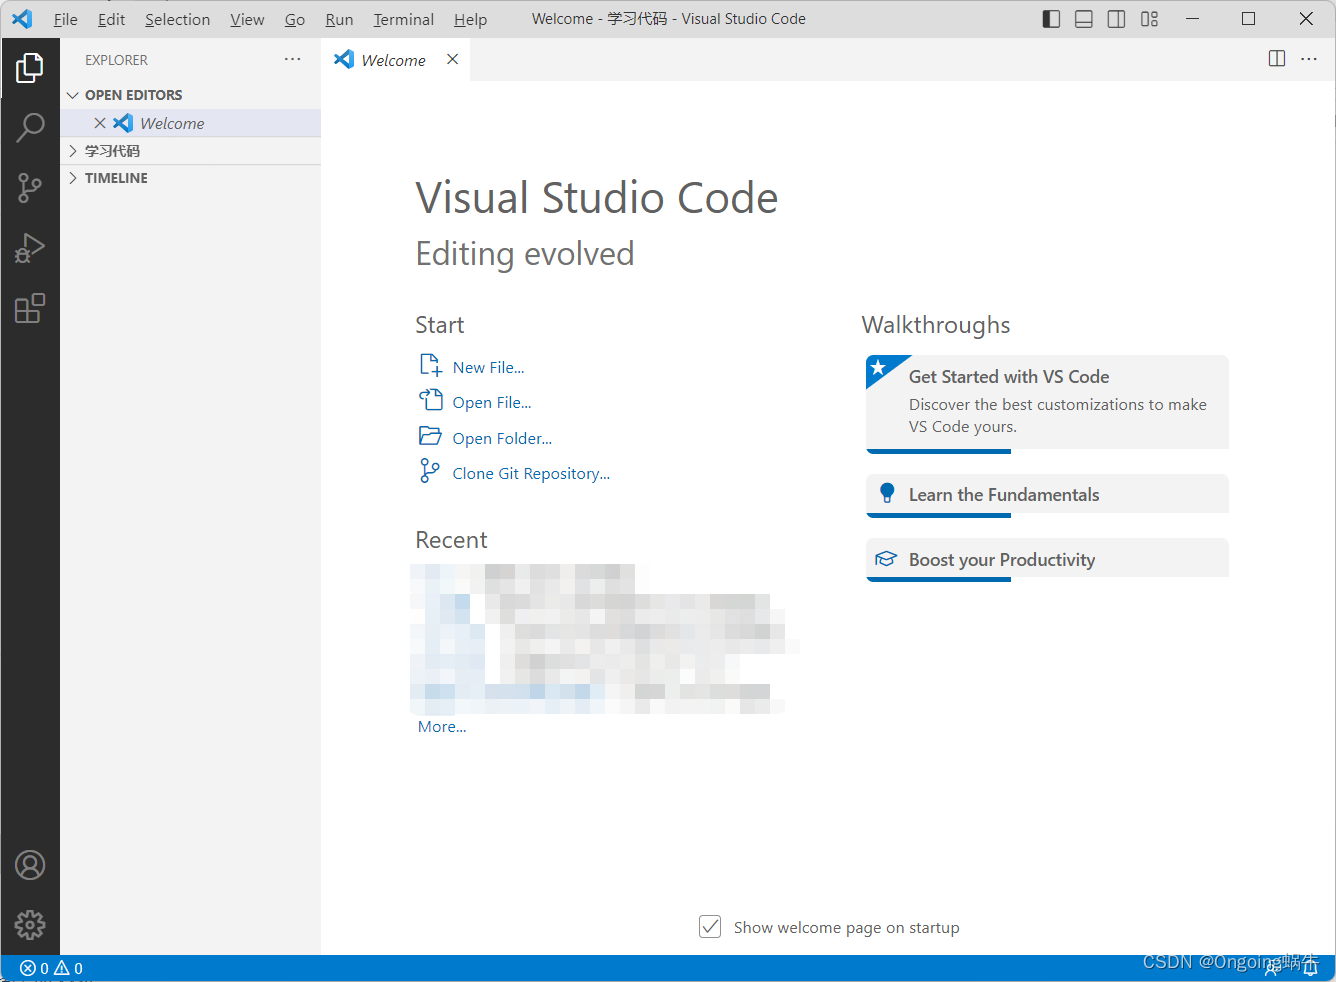Open Explorer Views and More Actions ellipsis

click(292, 59)
